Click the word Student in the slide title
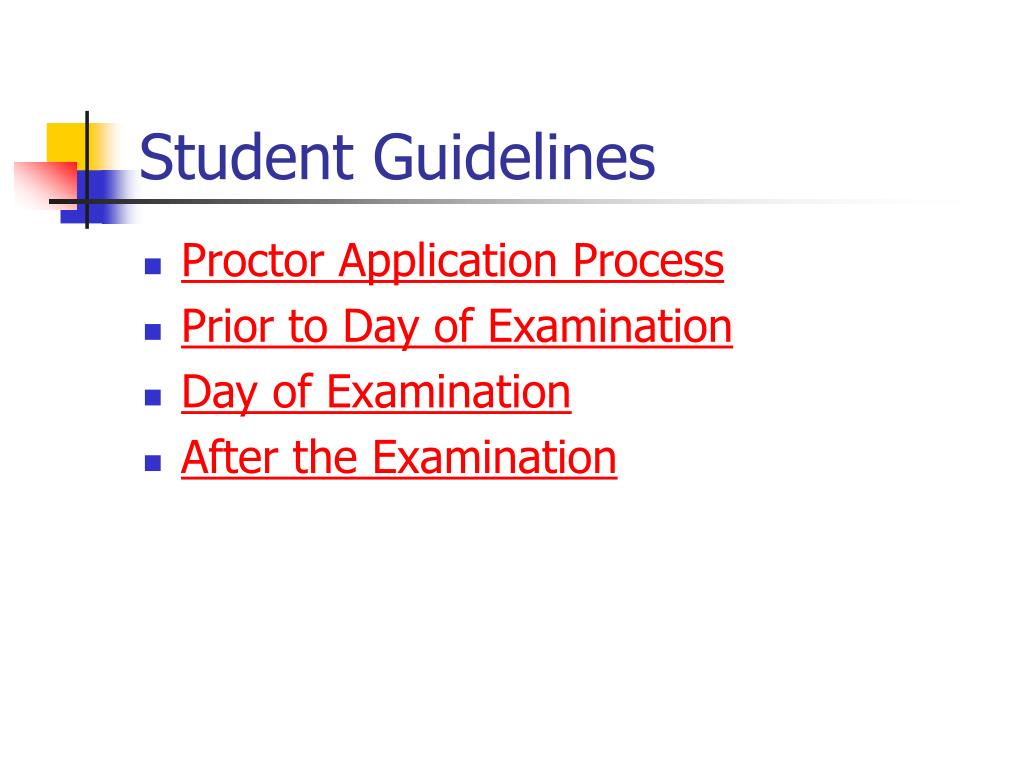The image size is (1024, 768). pyautogui.click(x=247, y=157)
